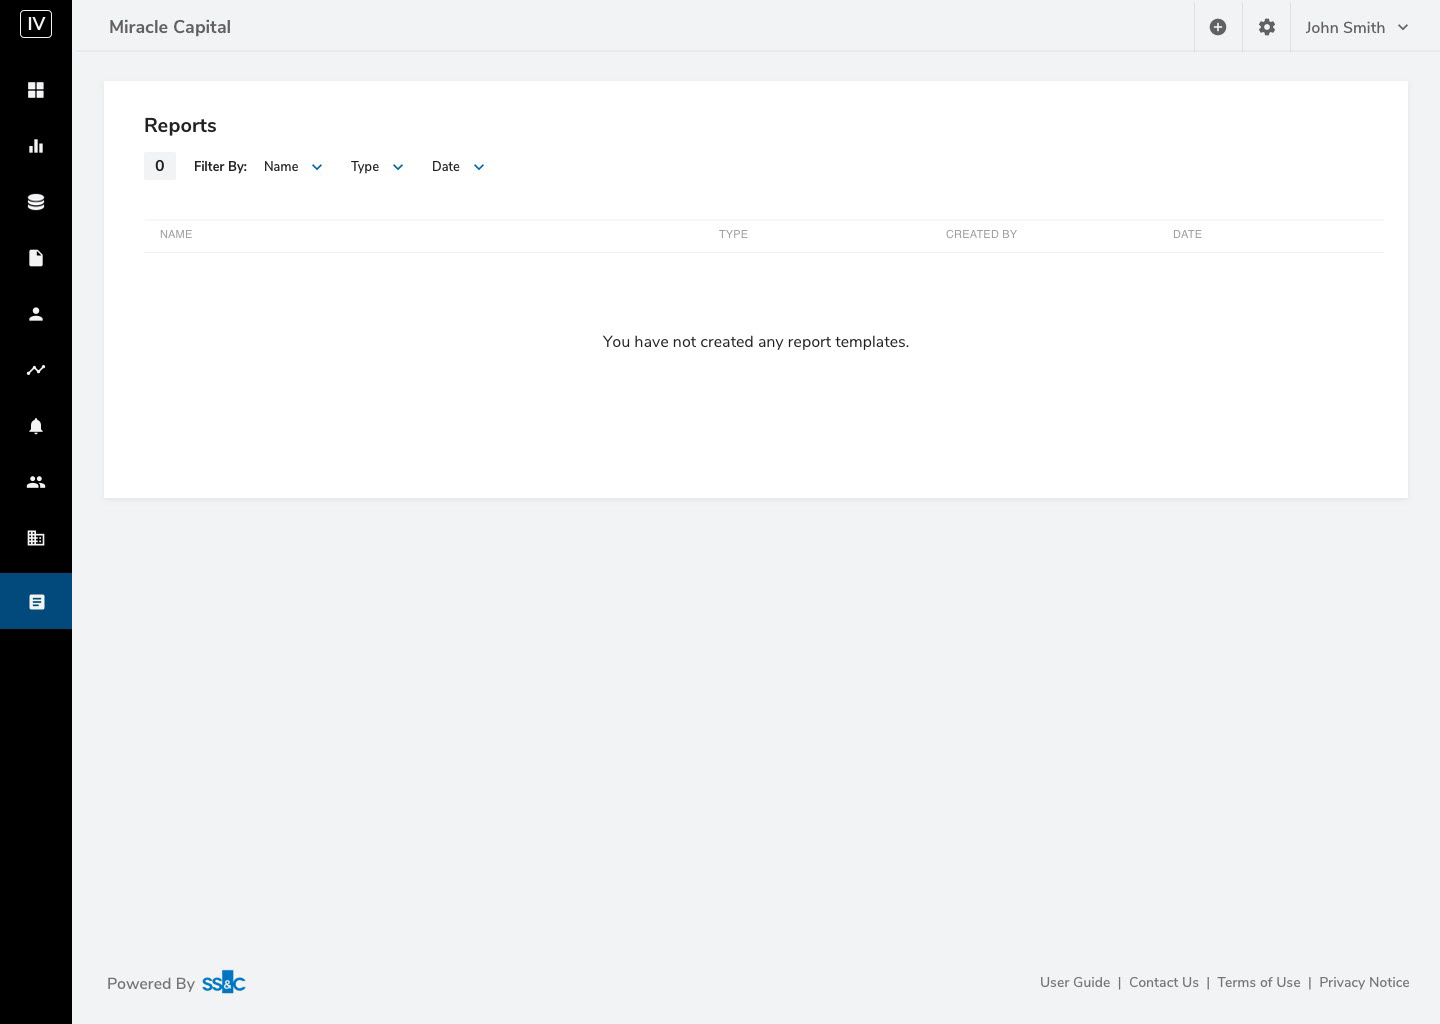Screen dimensions: 1440x1024
Task: Sort by the TYPE column header
Action: pyautogui.click(x=733, y=234)
